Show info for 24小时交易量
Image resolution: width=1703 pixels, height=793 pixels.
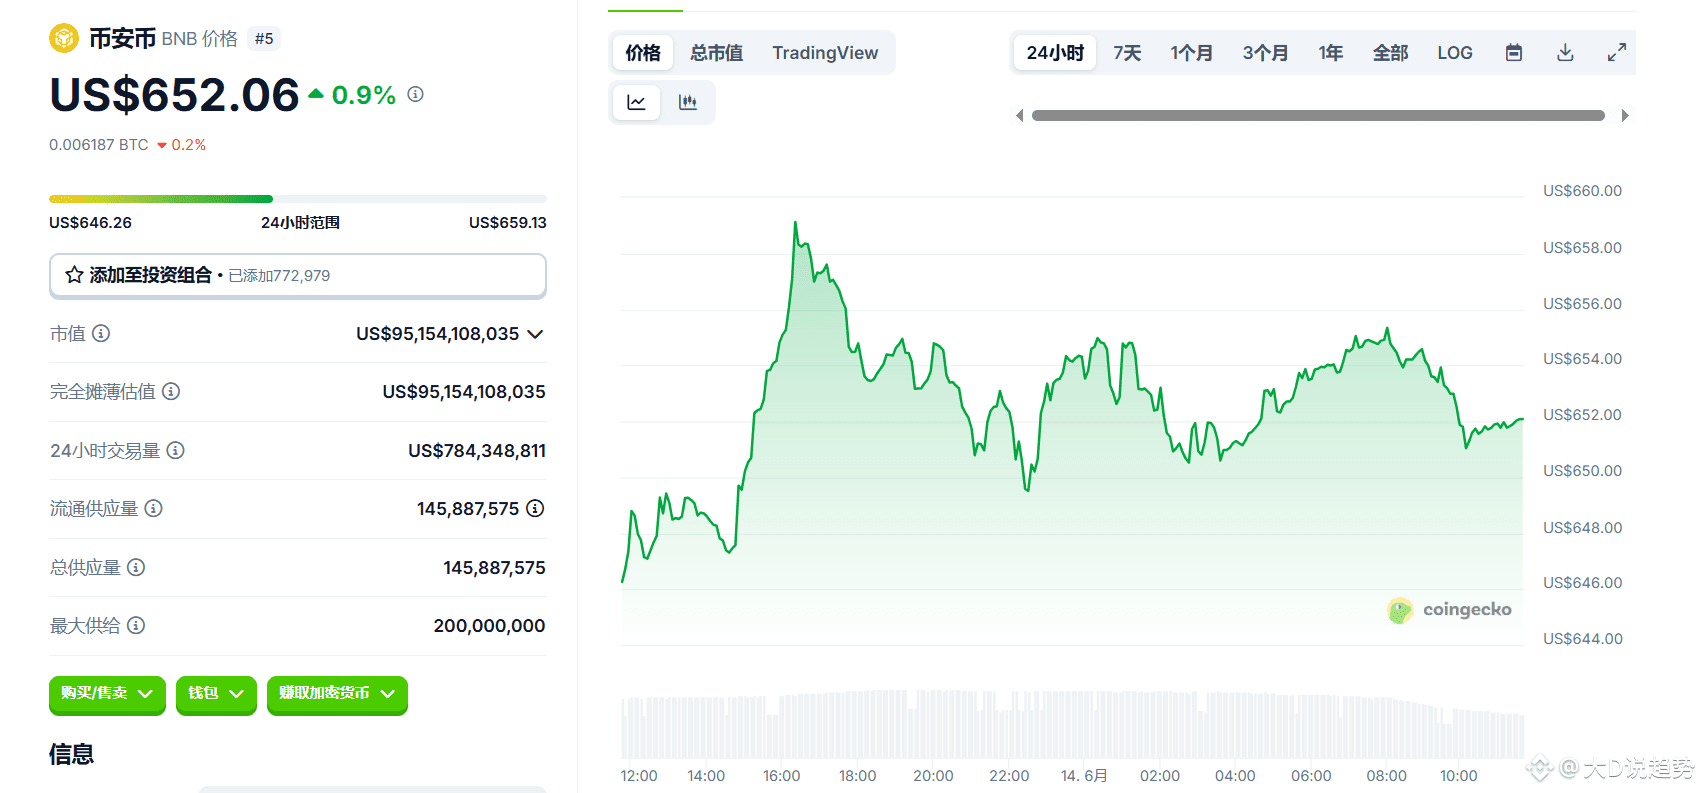coord(175,450)
